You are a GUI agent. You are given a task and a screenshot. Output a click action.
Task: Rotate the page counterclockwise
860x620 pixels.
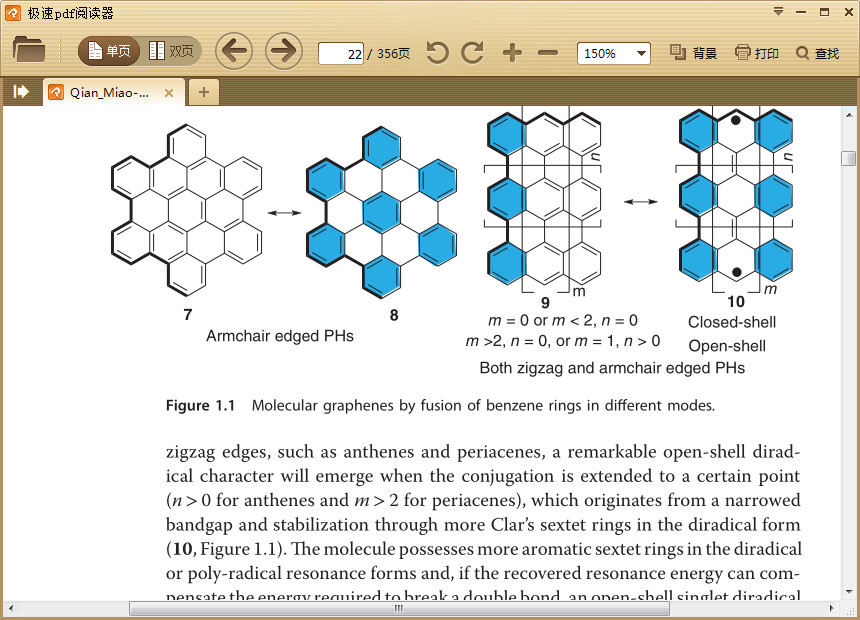point(437,53)
